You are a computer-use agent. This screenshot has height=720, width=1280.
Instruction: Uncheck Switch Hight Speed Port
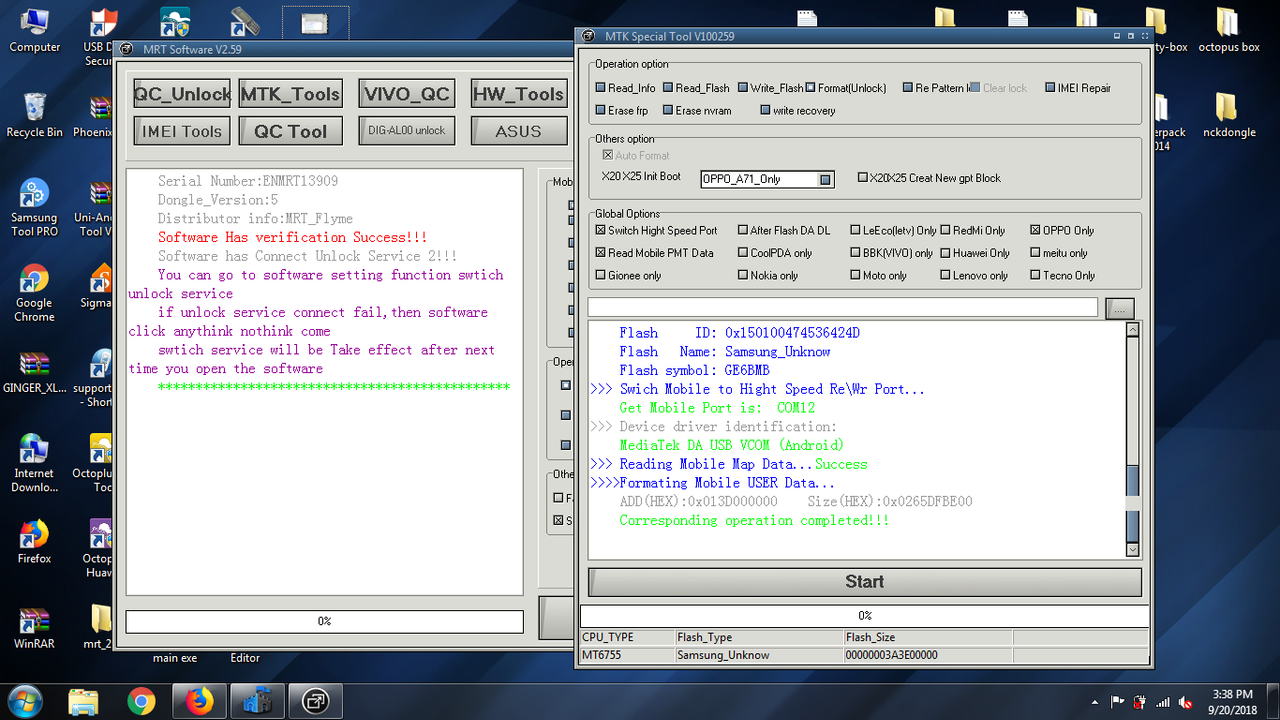pos(600,230)
